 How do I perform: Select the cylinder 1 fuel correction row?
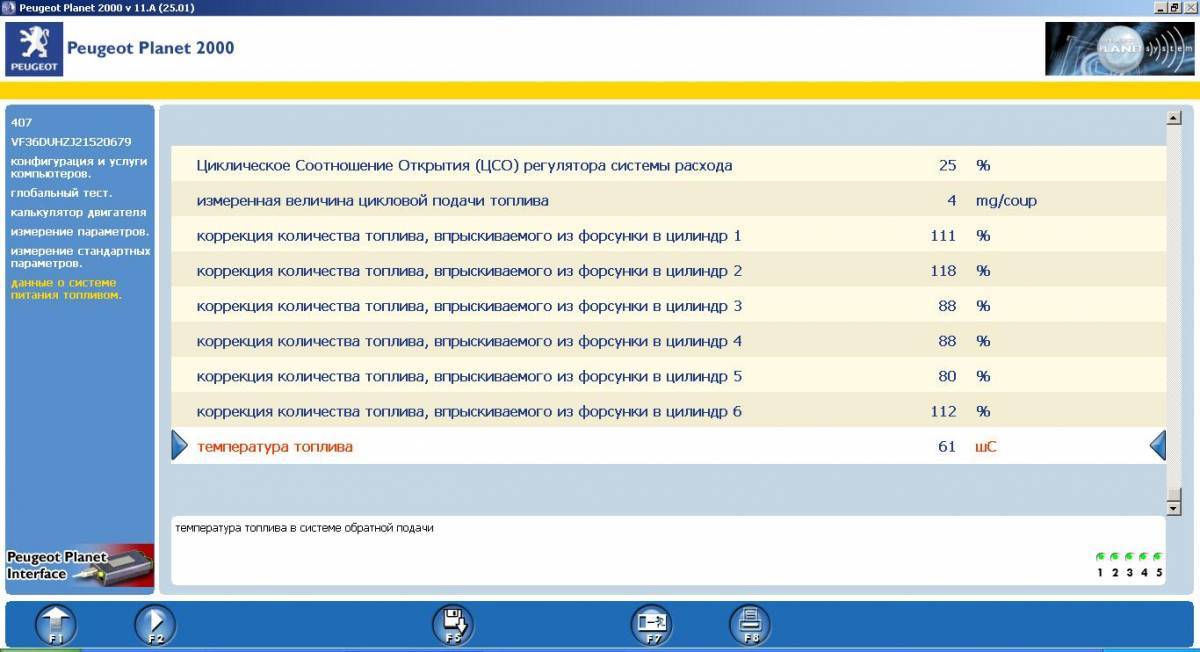point(469,236)
